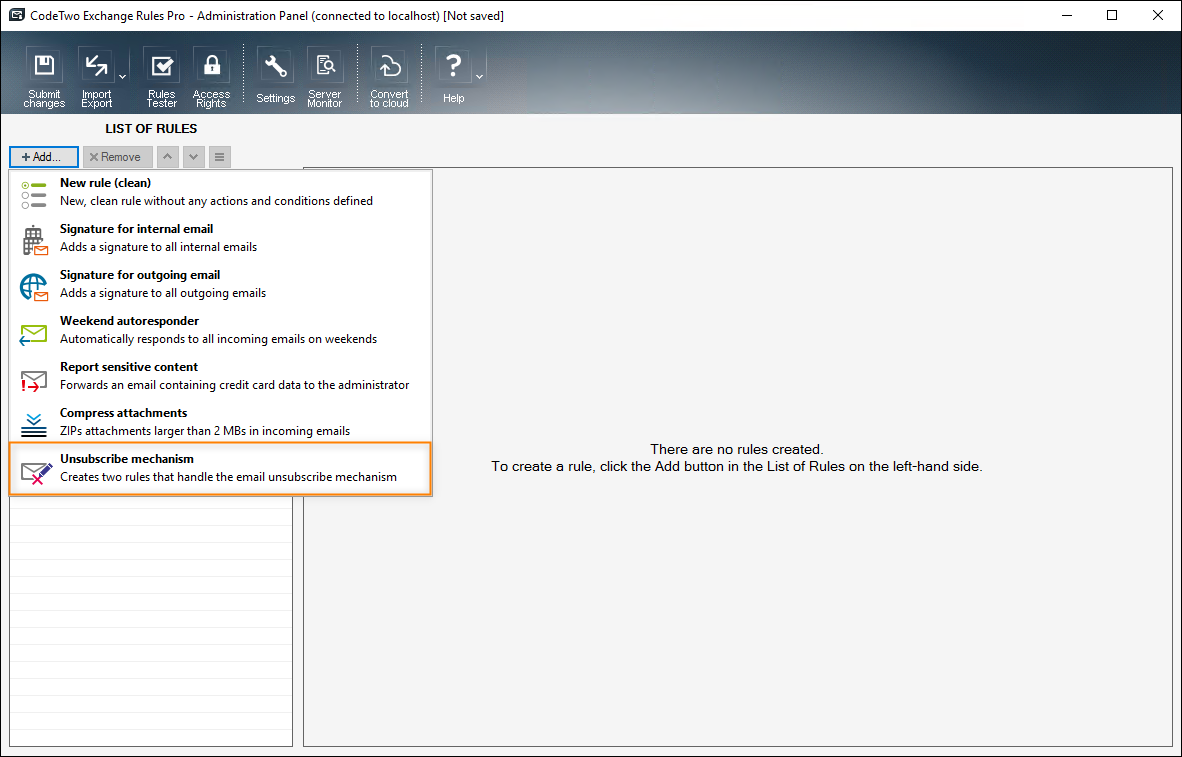This screenshot has height=757, width=1182.
Task: Close the Administration Panel window
Action: tap(1157, 15)
